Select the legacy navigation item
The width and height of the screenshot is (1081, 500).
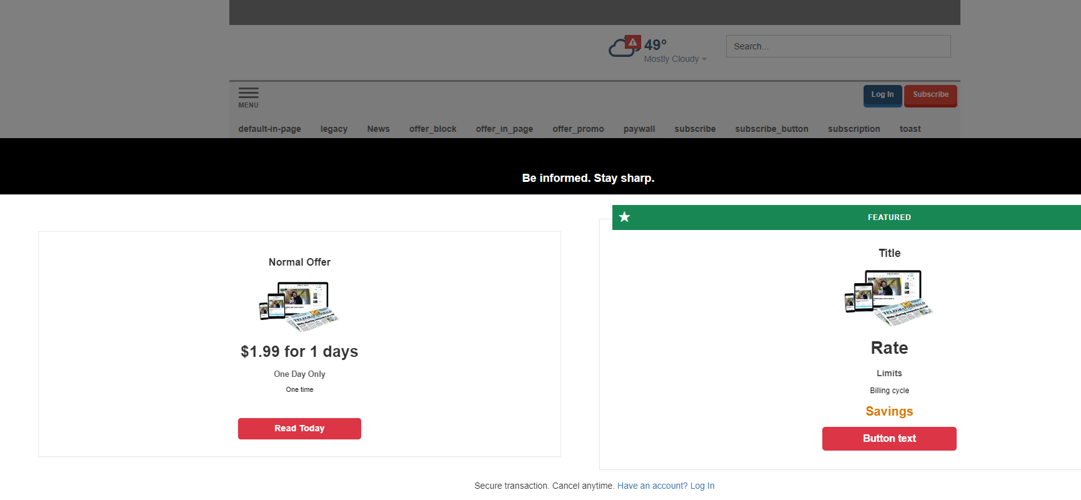point(334,129)
